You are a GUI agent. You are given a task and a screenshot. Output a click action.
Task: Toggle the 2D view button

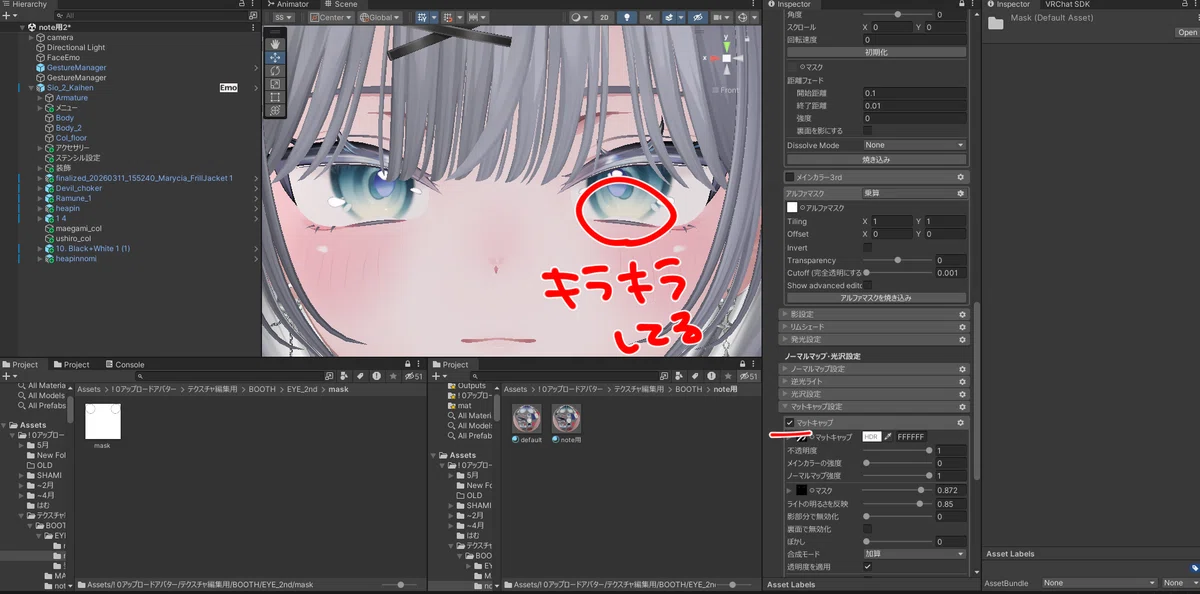(604, 17)
